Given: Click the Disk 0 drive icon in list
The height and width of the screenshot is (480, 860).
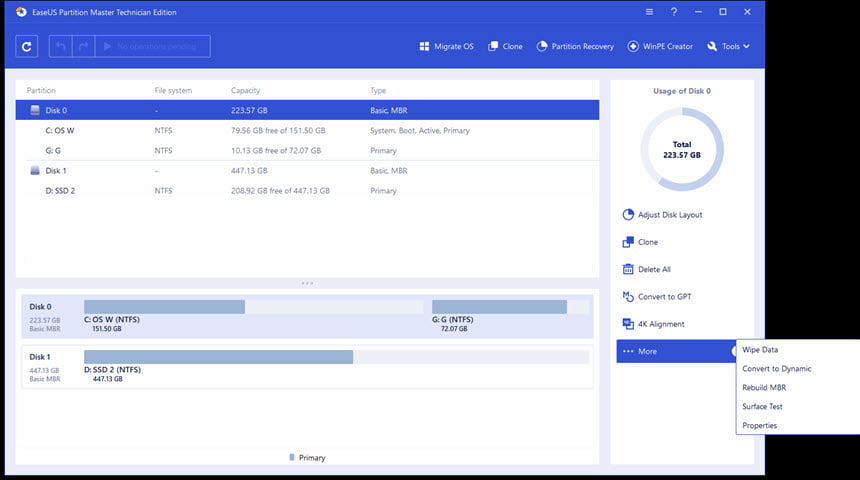Looking at the screenshot, I should coord(35,110).
